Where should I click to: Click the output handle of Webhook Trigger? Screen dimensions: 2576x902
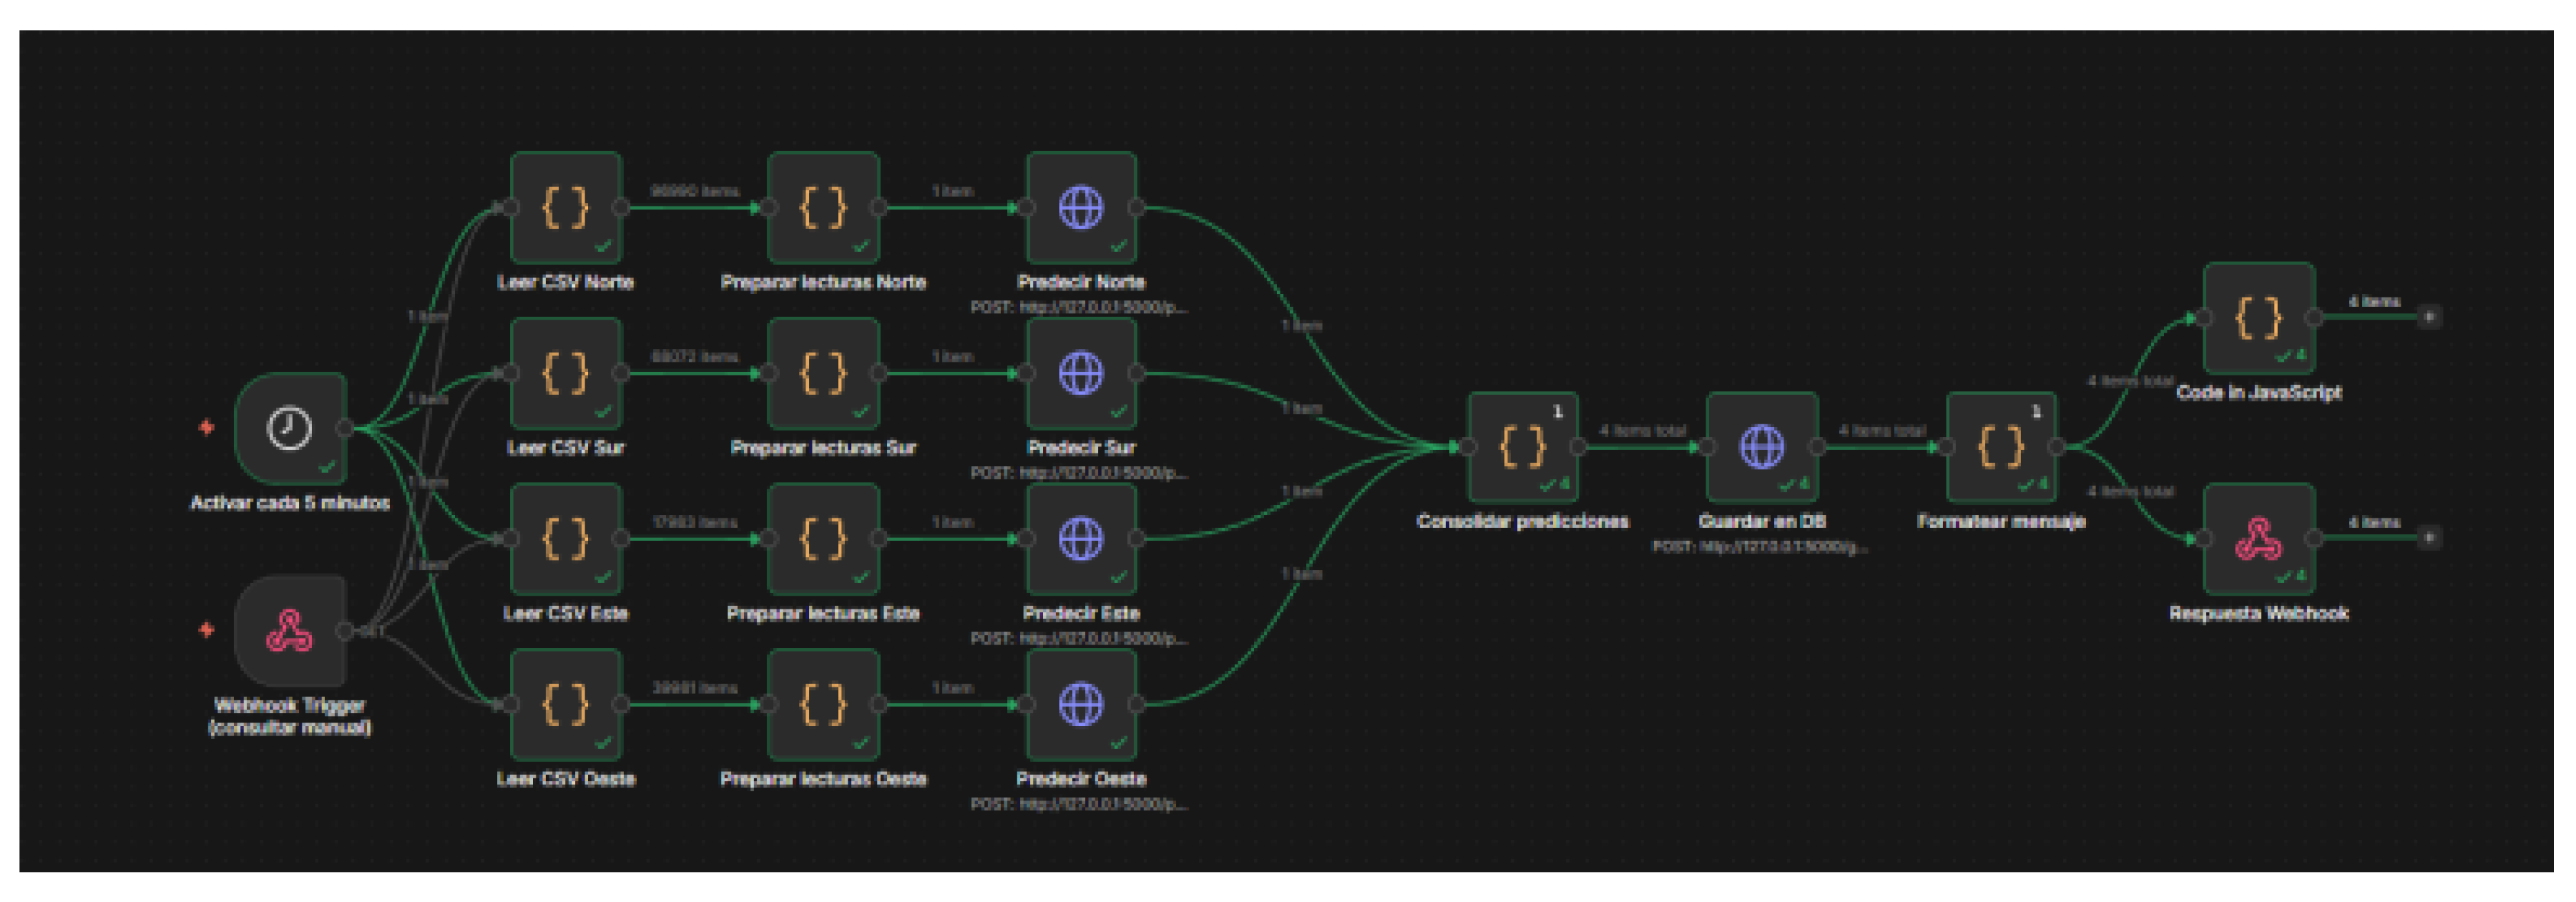pyautogui.click(x=345, y=630)
